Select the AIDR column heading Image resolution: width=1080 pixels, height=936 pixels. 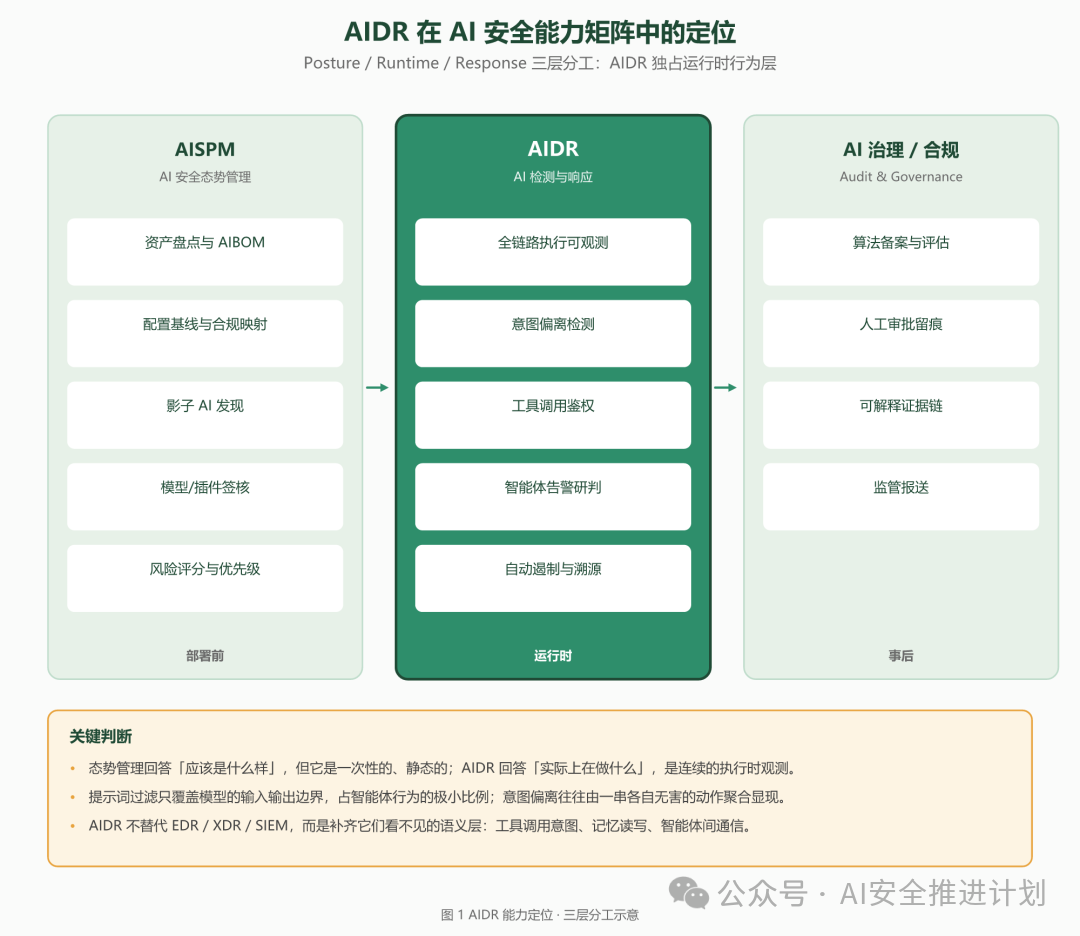(x=553, y=149)
